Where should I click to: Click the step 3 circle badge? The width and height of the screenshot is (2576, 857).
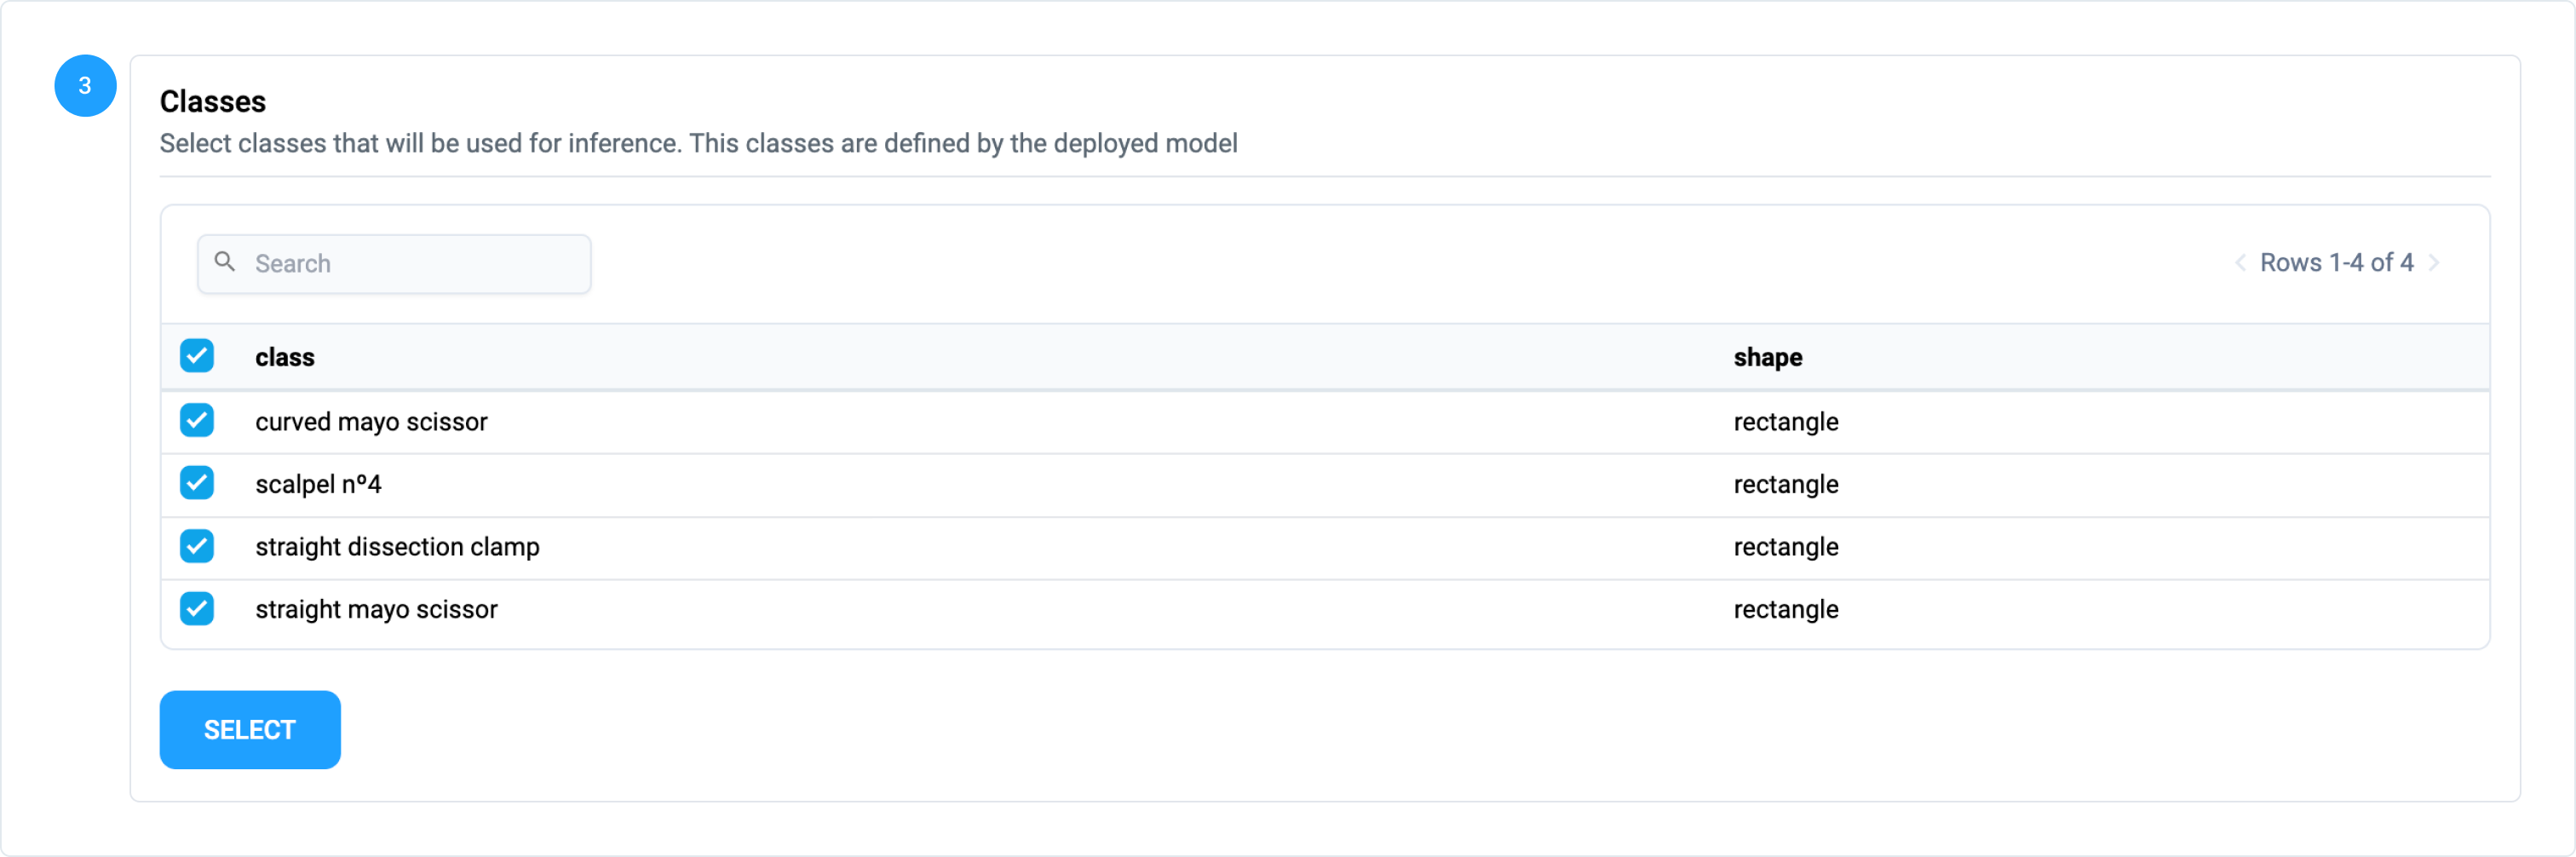click(85, 86)
